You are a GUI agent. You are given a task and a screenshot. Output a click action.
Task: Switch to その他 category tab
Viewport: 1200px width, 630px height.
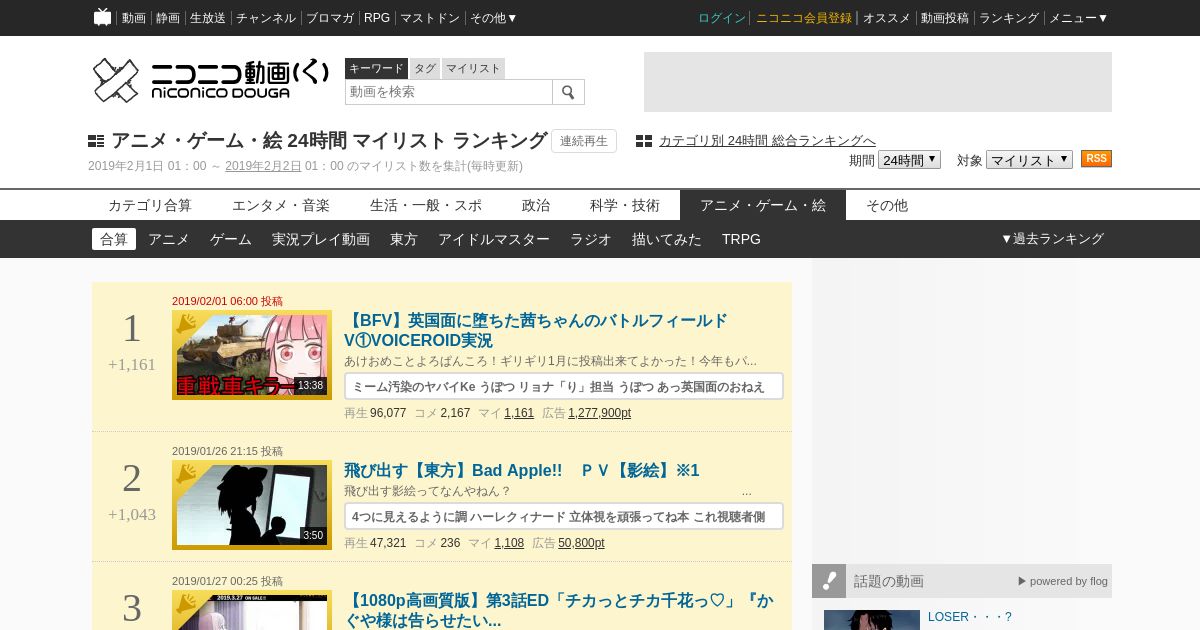tap(887, 205)
